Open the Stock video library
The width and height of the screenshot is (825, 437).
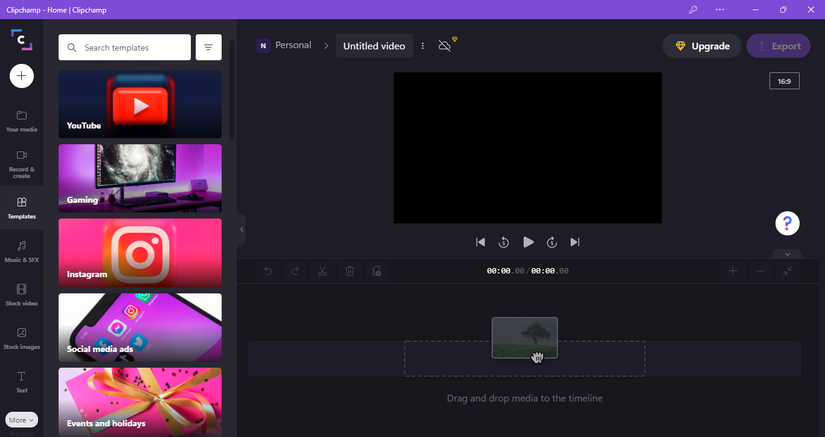[22, 293]
